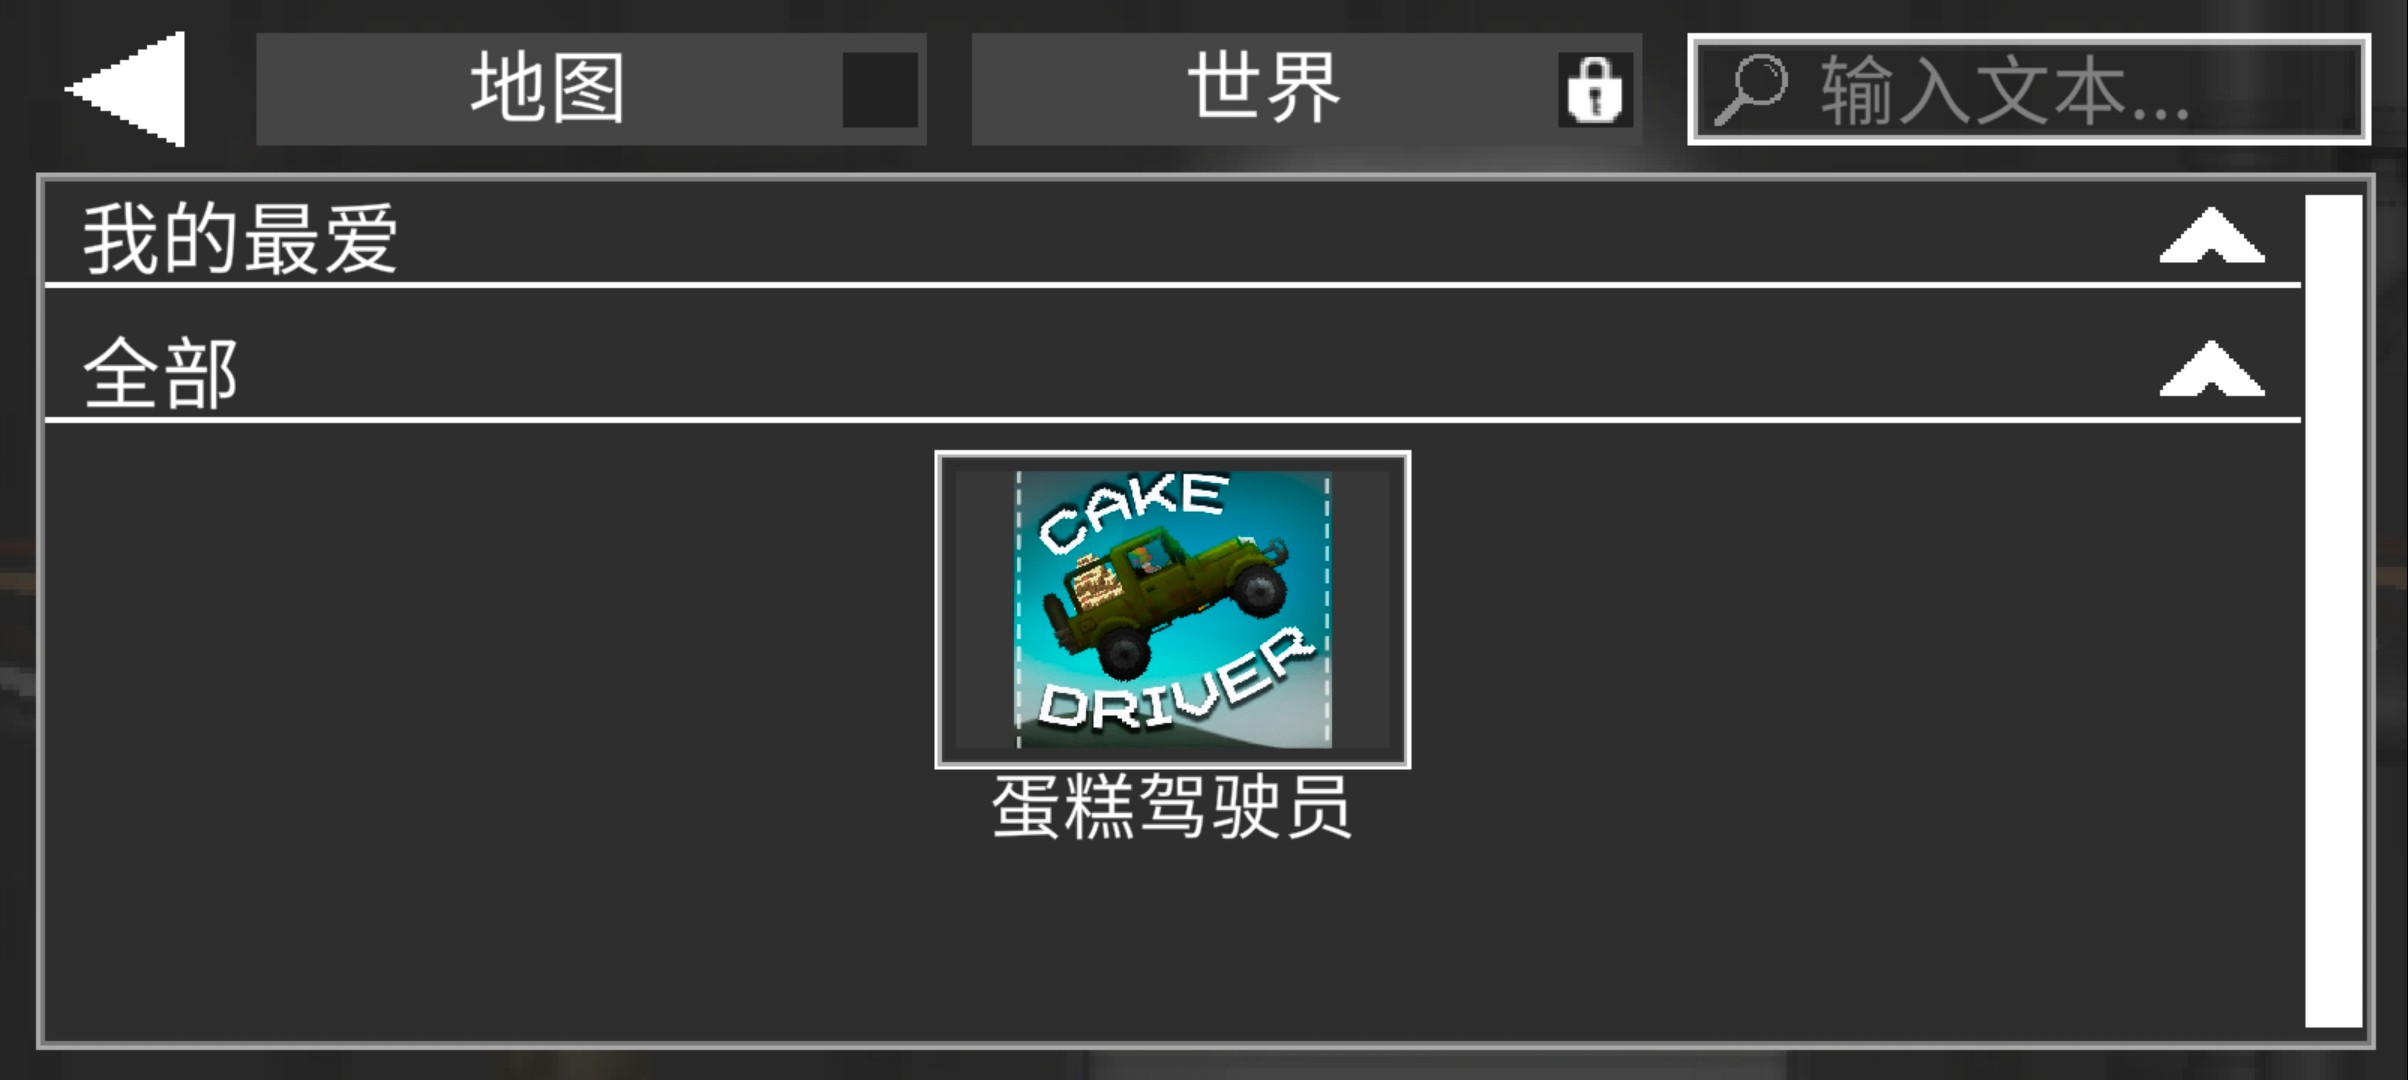The image size is (2408, 1080).
Task: Click the 全部 section header text
Action: point(160,372)
